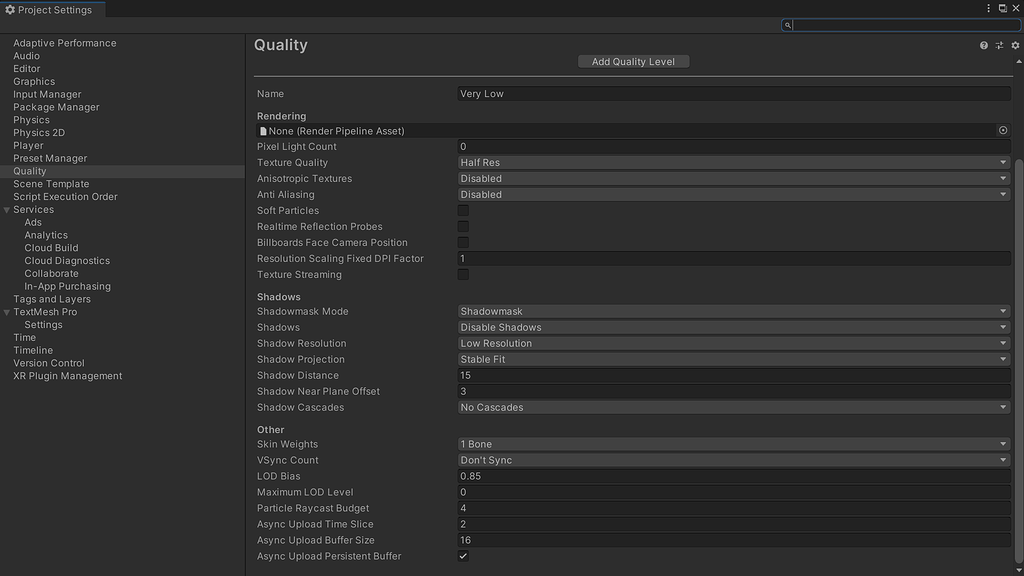
Task: Open the window's three-dot options menu
Action: [x=989, y=8]
